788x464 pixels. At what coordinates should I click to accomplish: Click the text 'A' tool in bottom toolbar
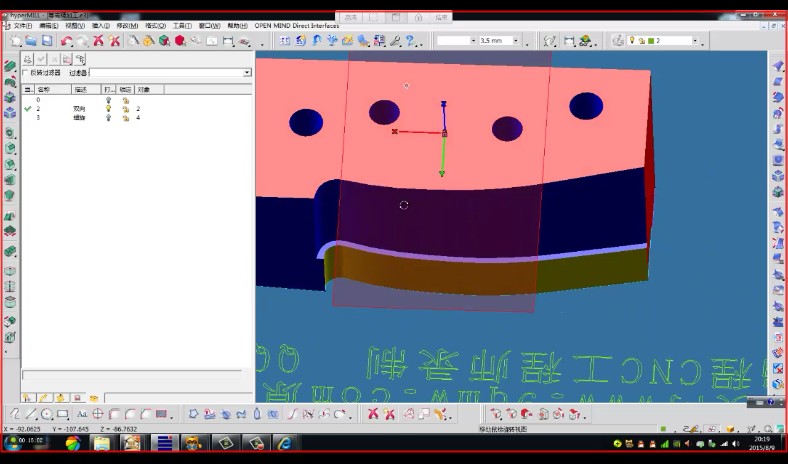coord(82,414)
